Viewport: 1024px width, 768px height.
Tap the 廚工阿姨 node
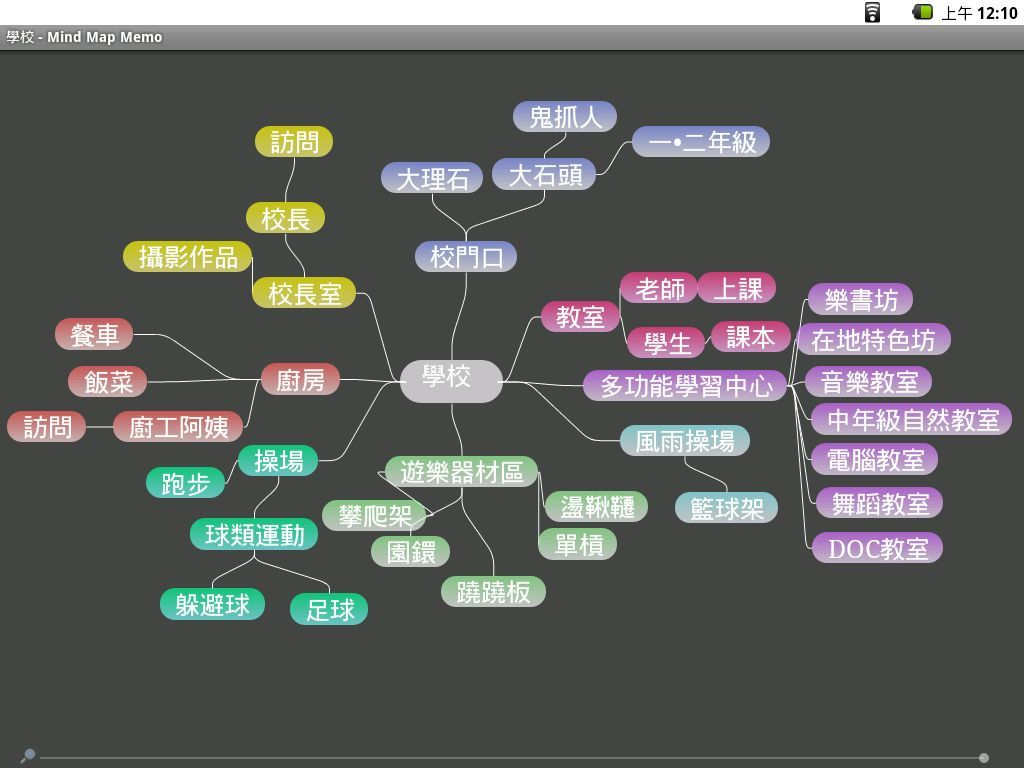click(178, 427)
